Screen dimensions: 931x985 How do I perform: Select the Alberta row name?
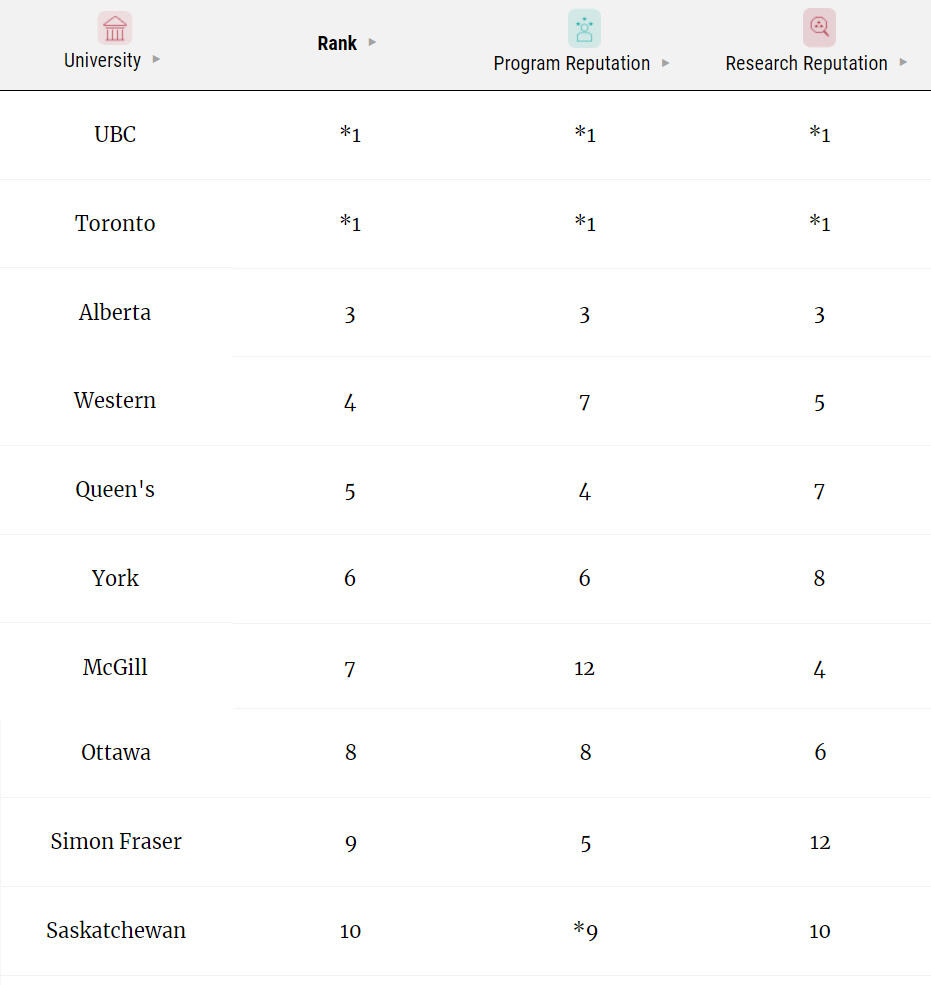point(115,312)
